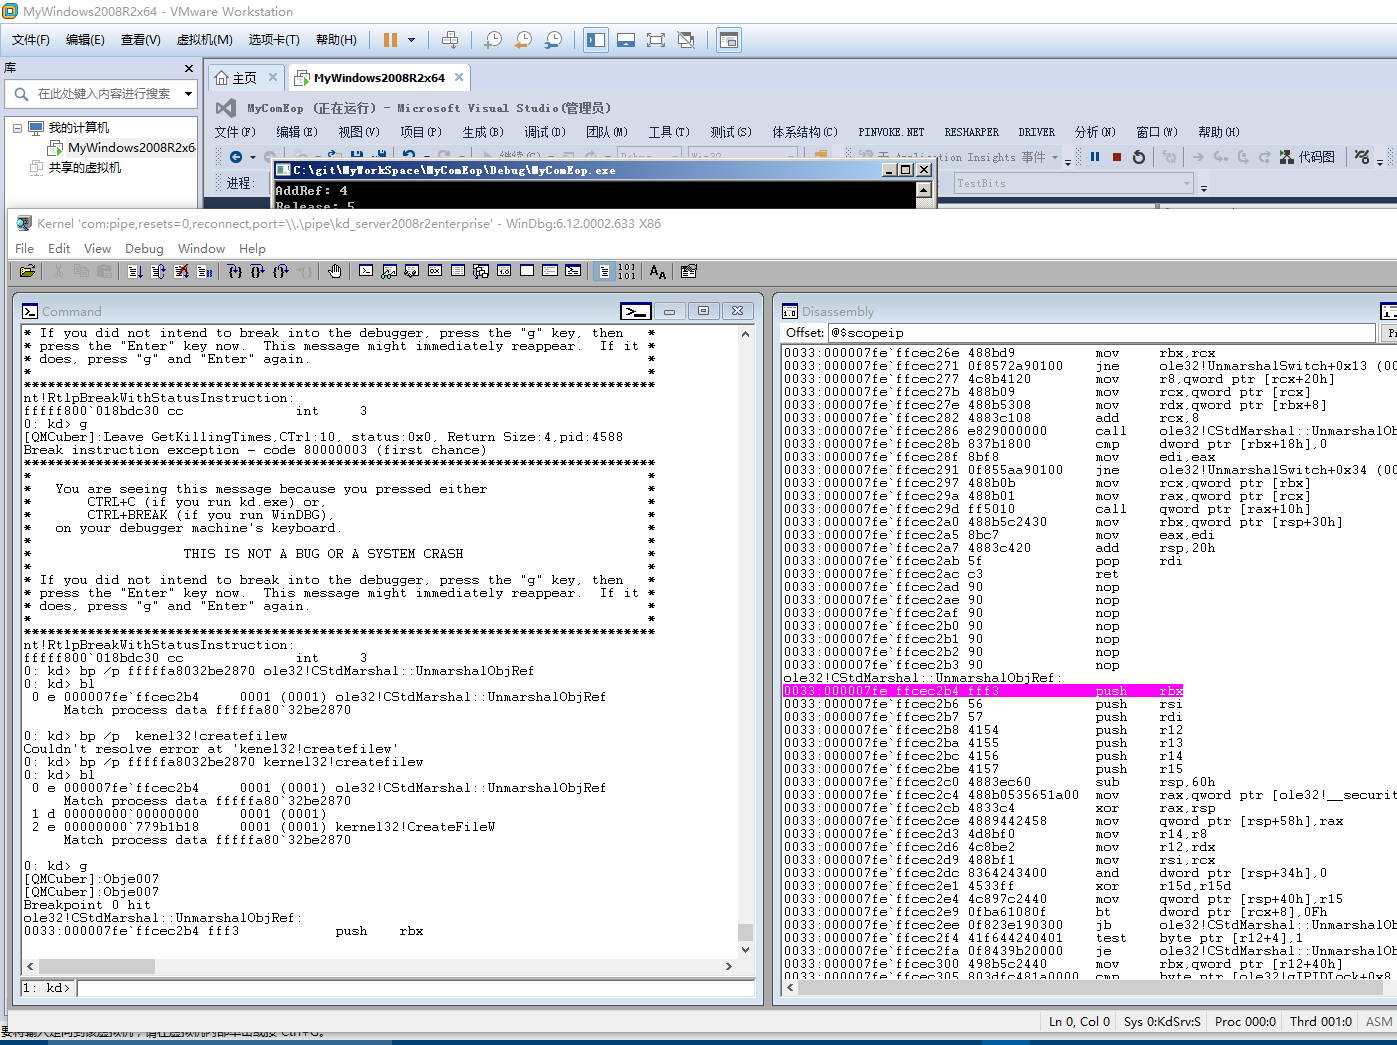Open the Watch window toolbar icon

pyautogui.click(x=389, y=271)
